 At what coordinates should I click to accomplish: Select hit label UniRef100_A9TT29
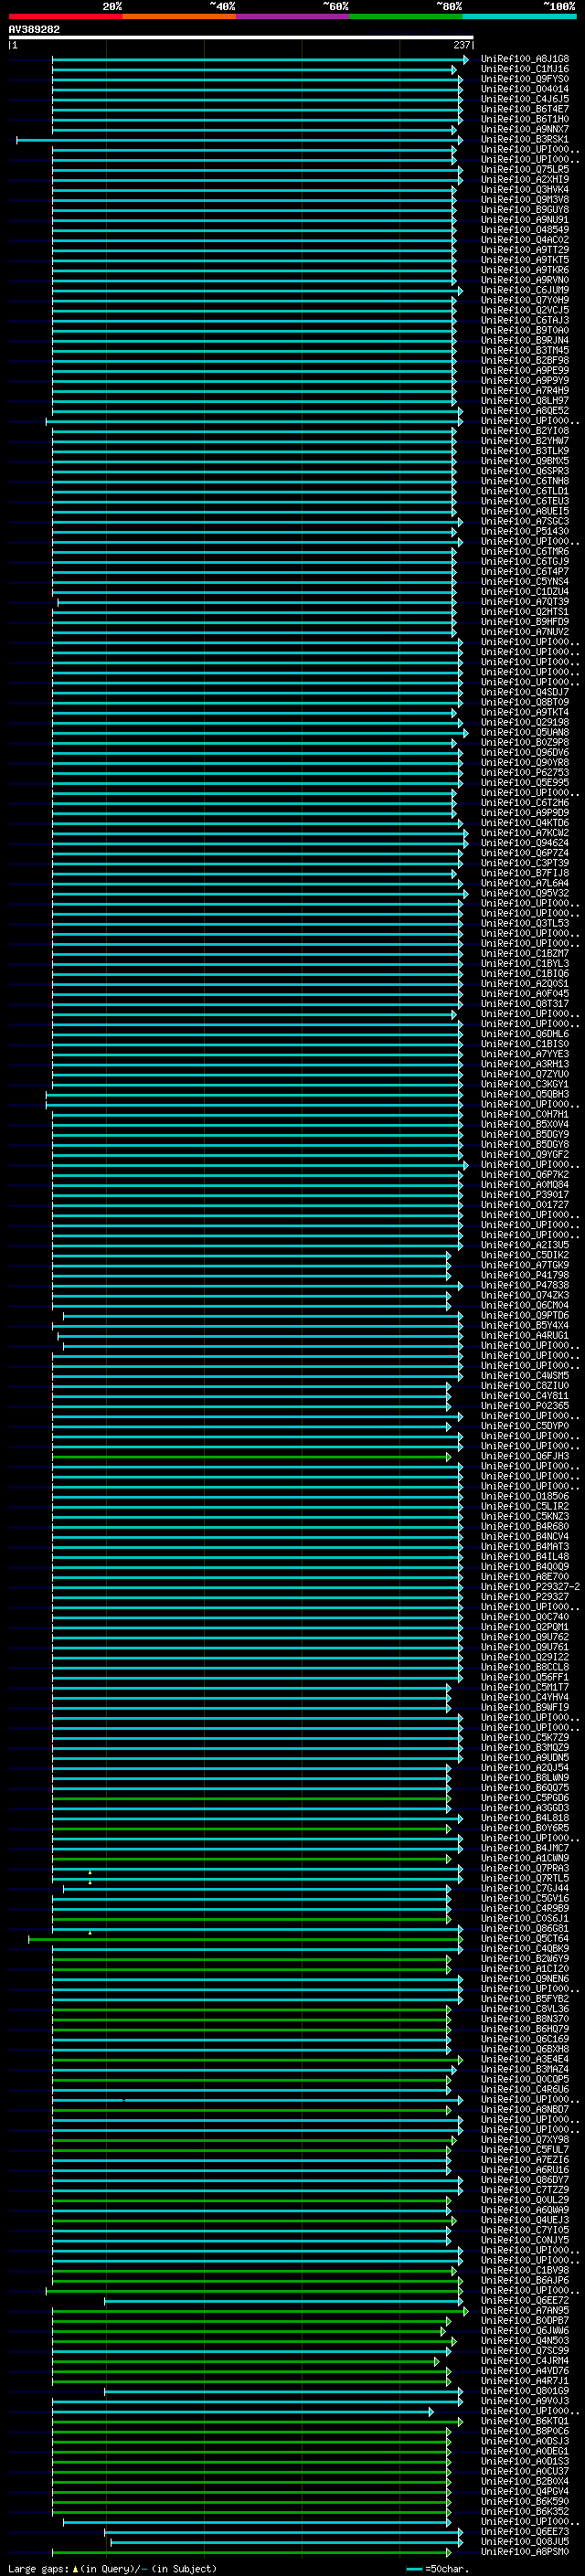525,250
